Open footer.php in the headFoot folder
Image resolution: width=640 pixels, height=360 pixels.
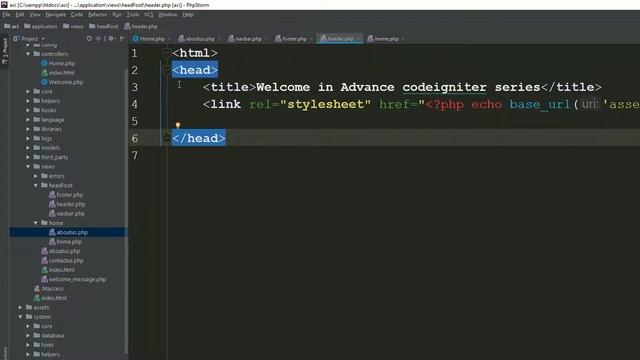click(66, 195)
